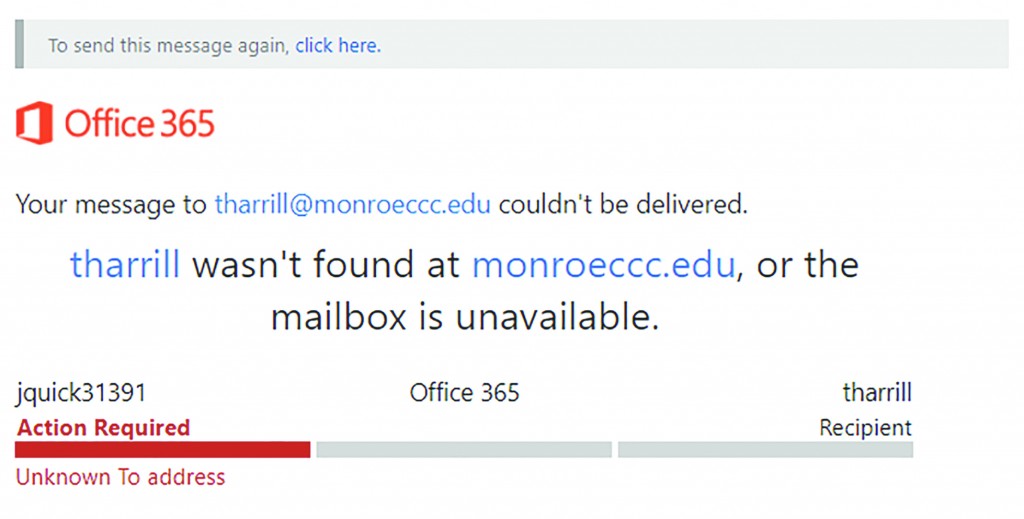
Task: Click the monroeccc.edu domain link in heading
Action: (603, 264)
